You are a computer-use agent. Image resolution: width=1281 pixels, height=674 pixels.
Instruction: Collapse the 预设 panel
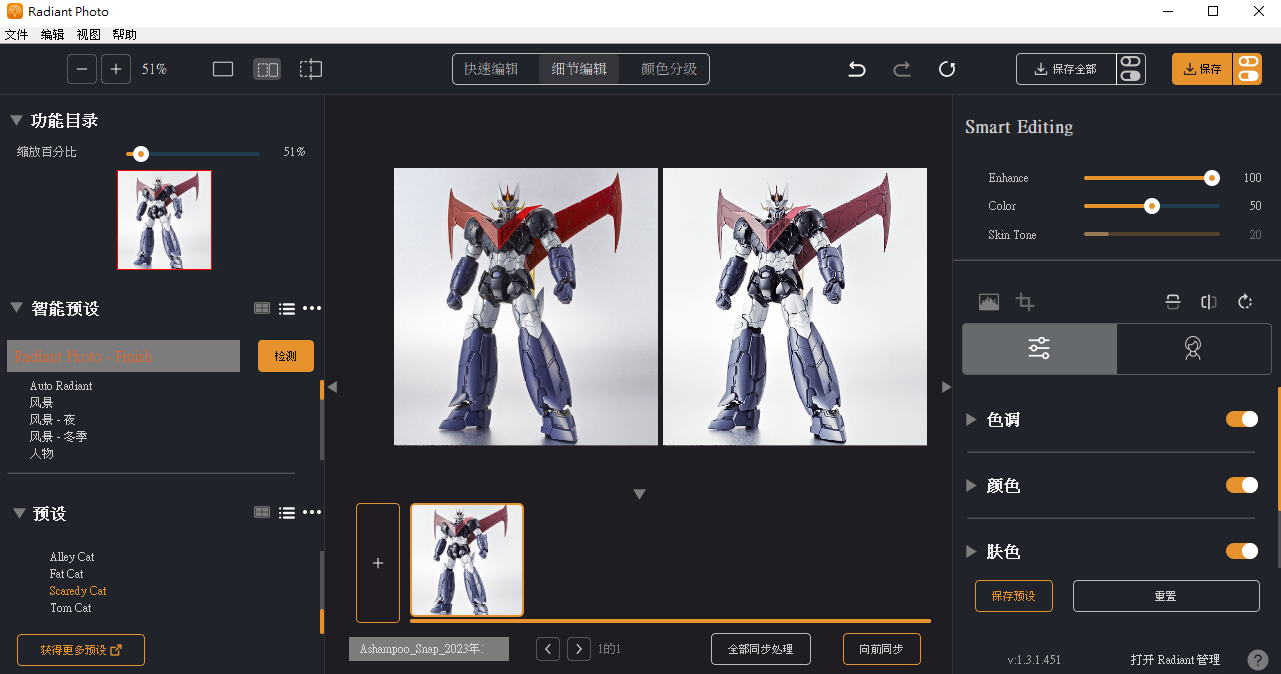[x=19, y=513]
